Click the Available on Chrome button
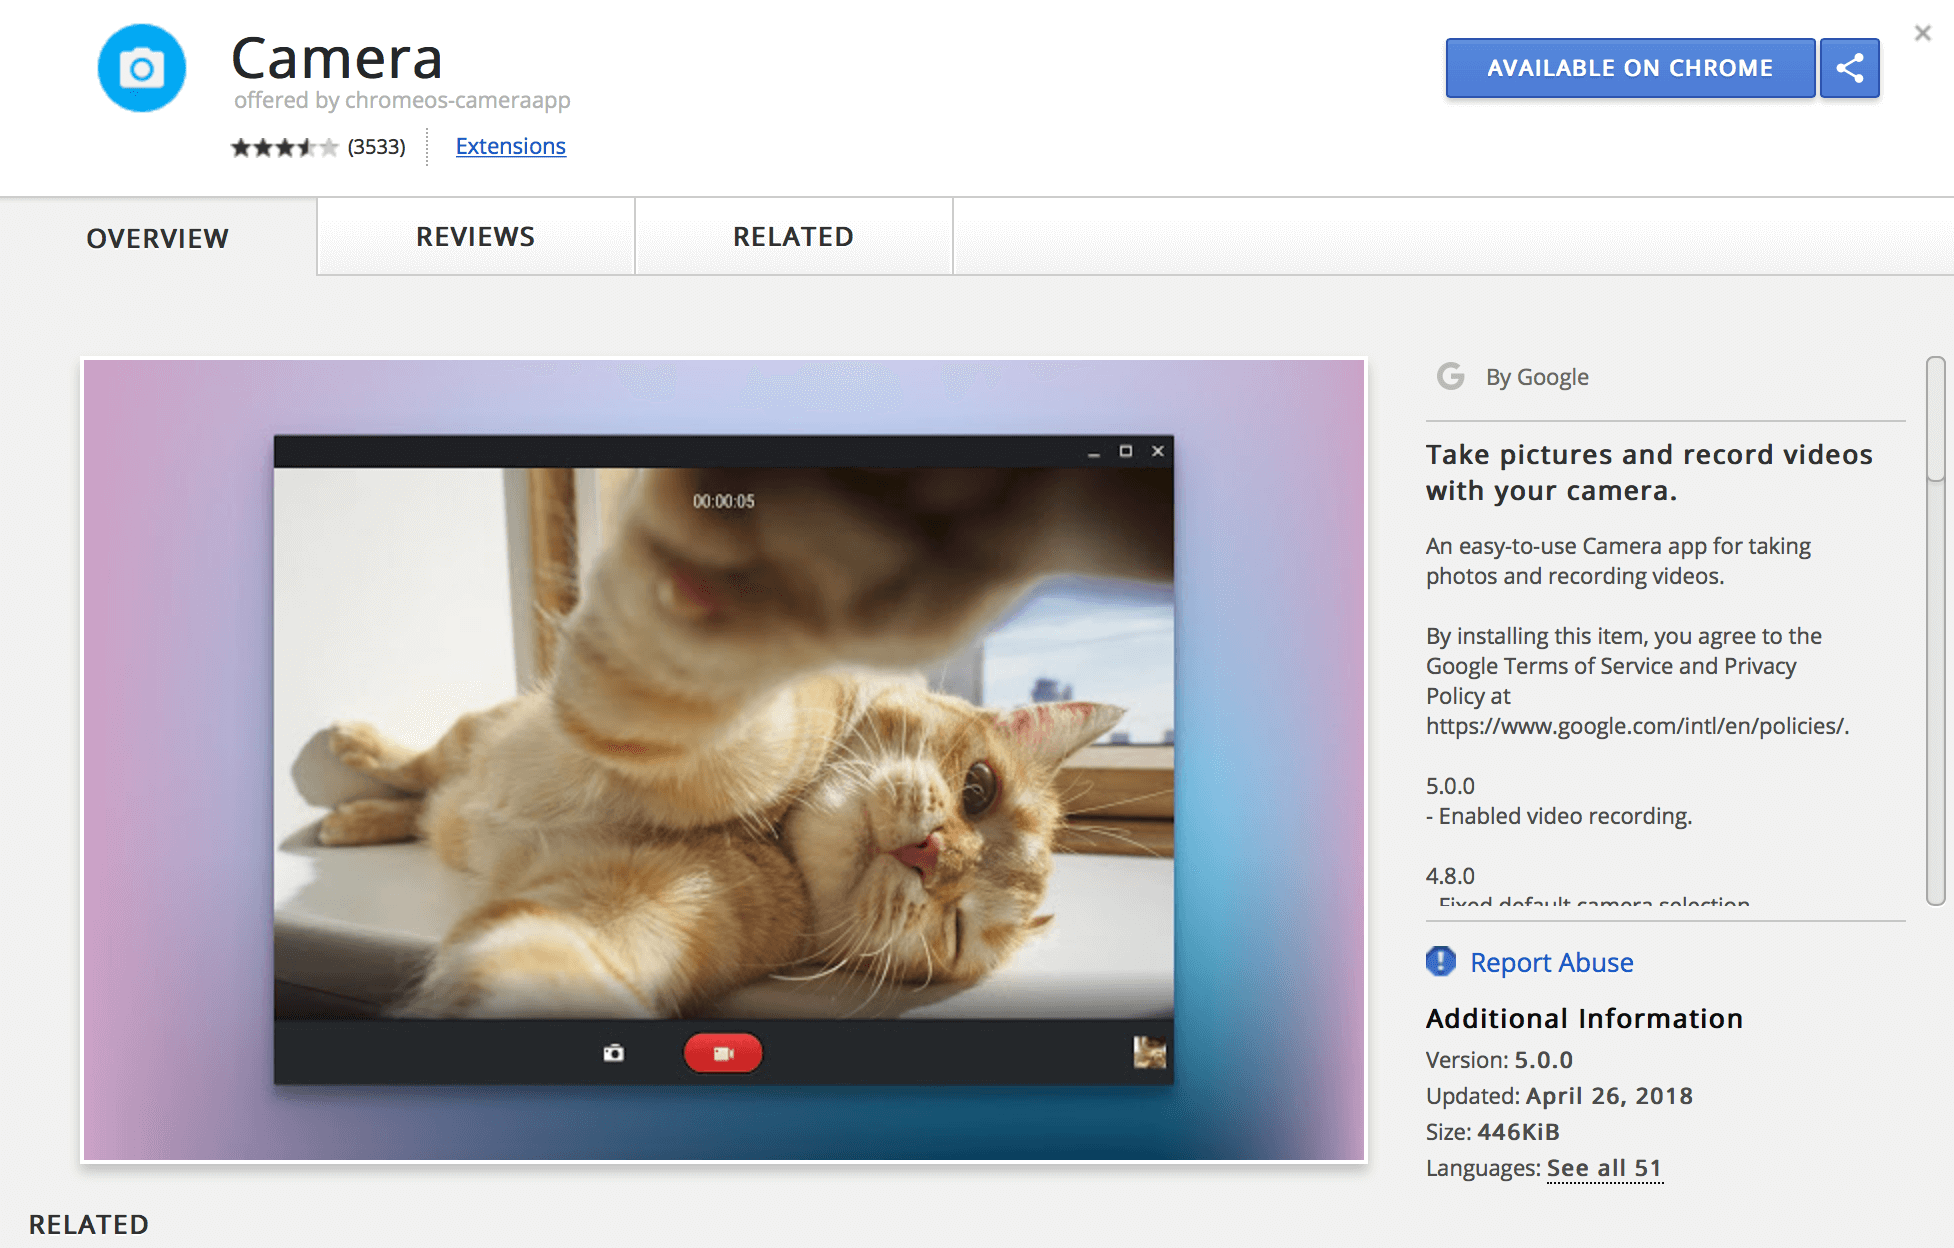The image size is (1954, 1248). (1630, 68)
